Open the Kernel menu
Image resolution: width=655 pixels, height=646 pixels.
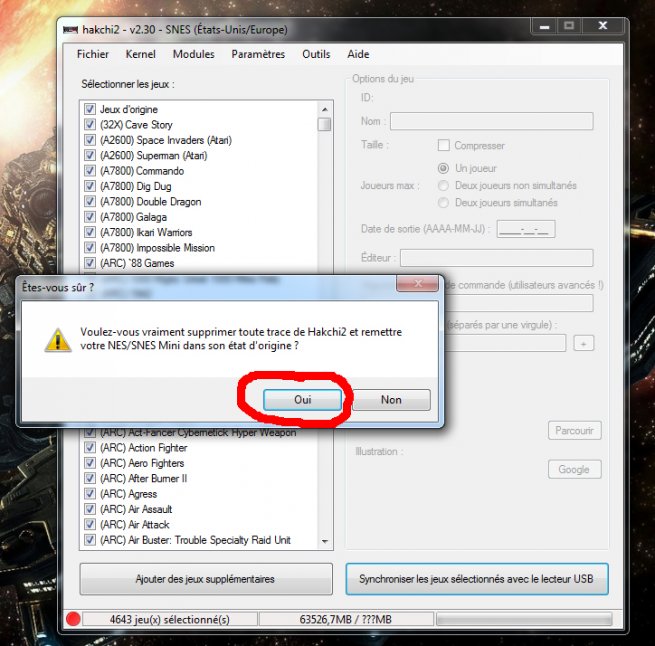140,54
